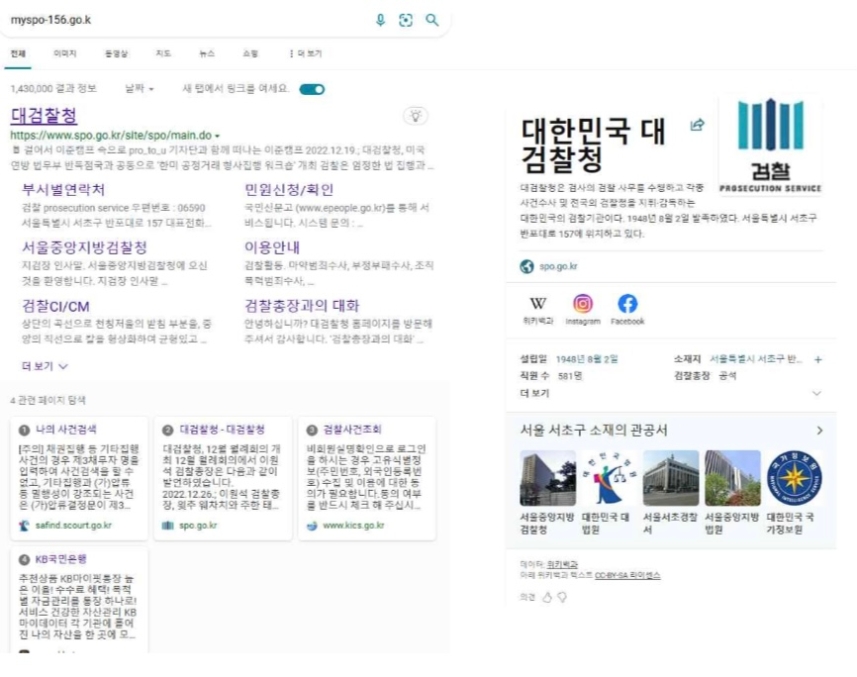Viewport: 857px width, 677px height.
Task: Open the 더 보기 menu in the tab bar
Action: (x=306, y=54)
